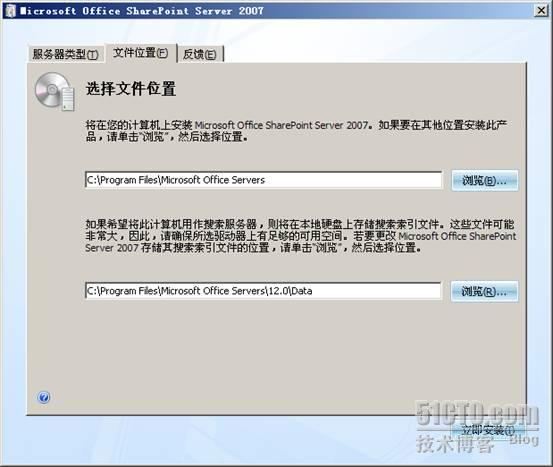Click the Microsoft Office SharePoint Server 2007 title text
Viewport: 553px width, 467px height.
[x=142, y=11]
